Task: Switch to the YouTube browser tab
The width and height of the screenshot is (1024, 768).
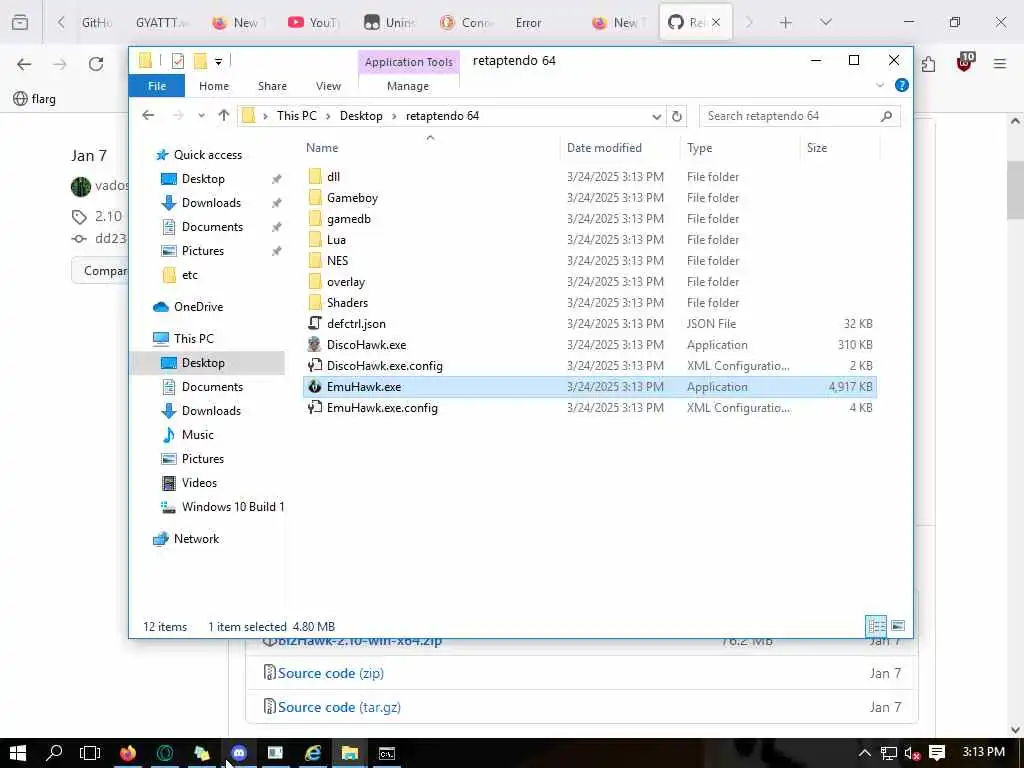Action: (313, 22)
